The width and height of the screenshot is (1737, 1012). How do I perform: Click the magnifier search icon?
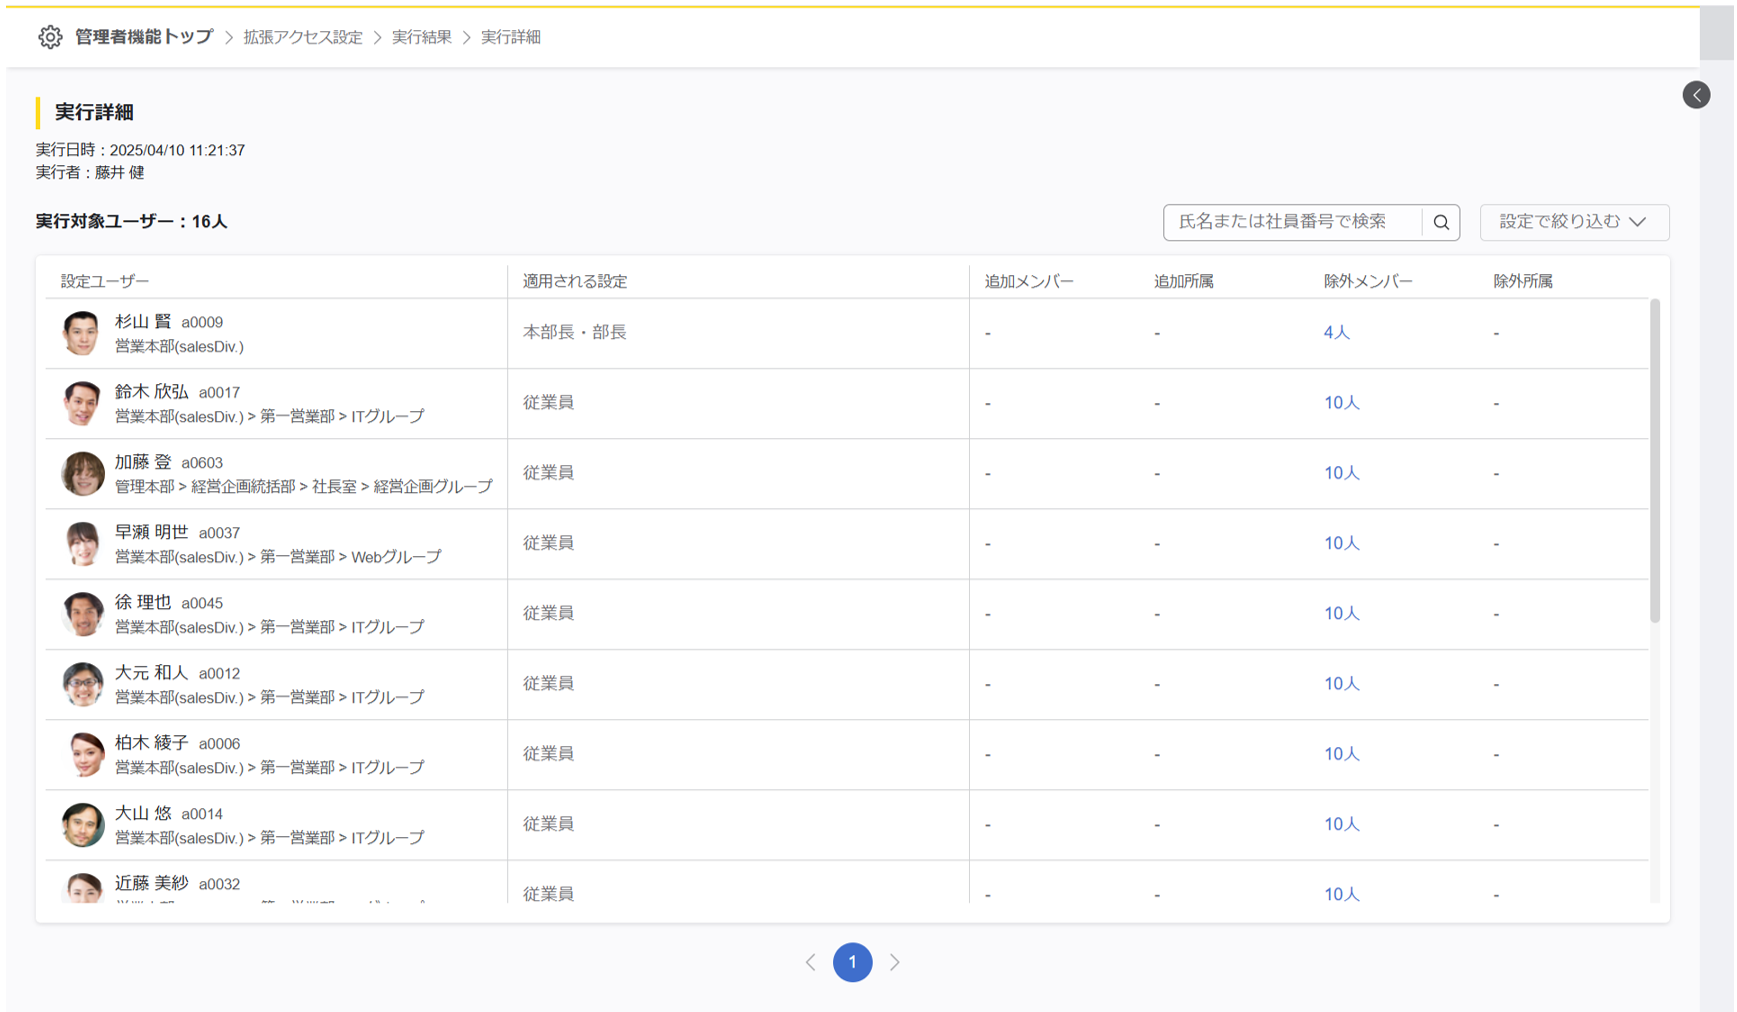(x=1441, y=222)
